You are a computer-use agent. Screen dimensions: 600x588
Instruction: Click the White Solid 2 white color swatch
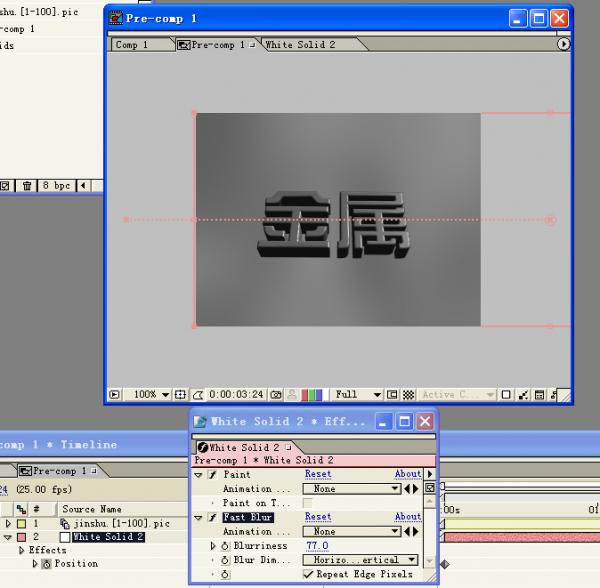click(65, 538)
